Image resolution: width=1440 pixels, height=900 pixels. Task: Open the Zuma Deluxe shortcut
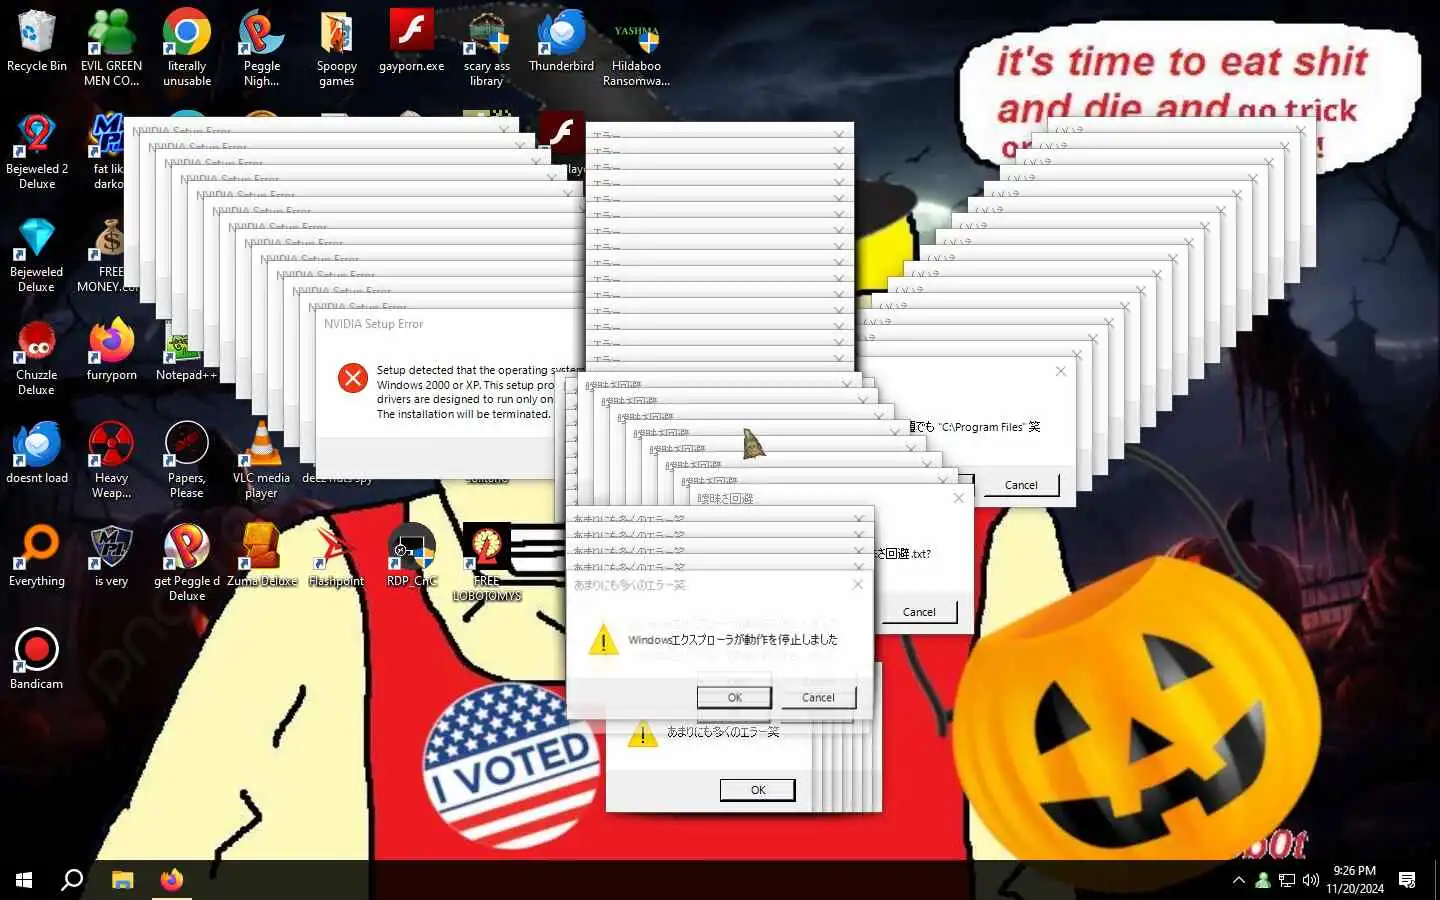click(262, 556)
